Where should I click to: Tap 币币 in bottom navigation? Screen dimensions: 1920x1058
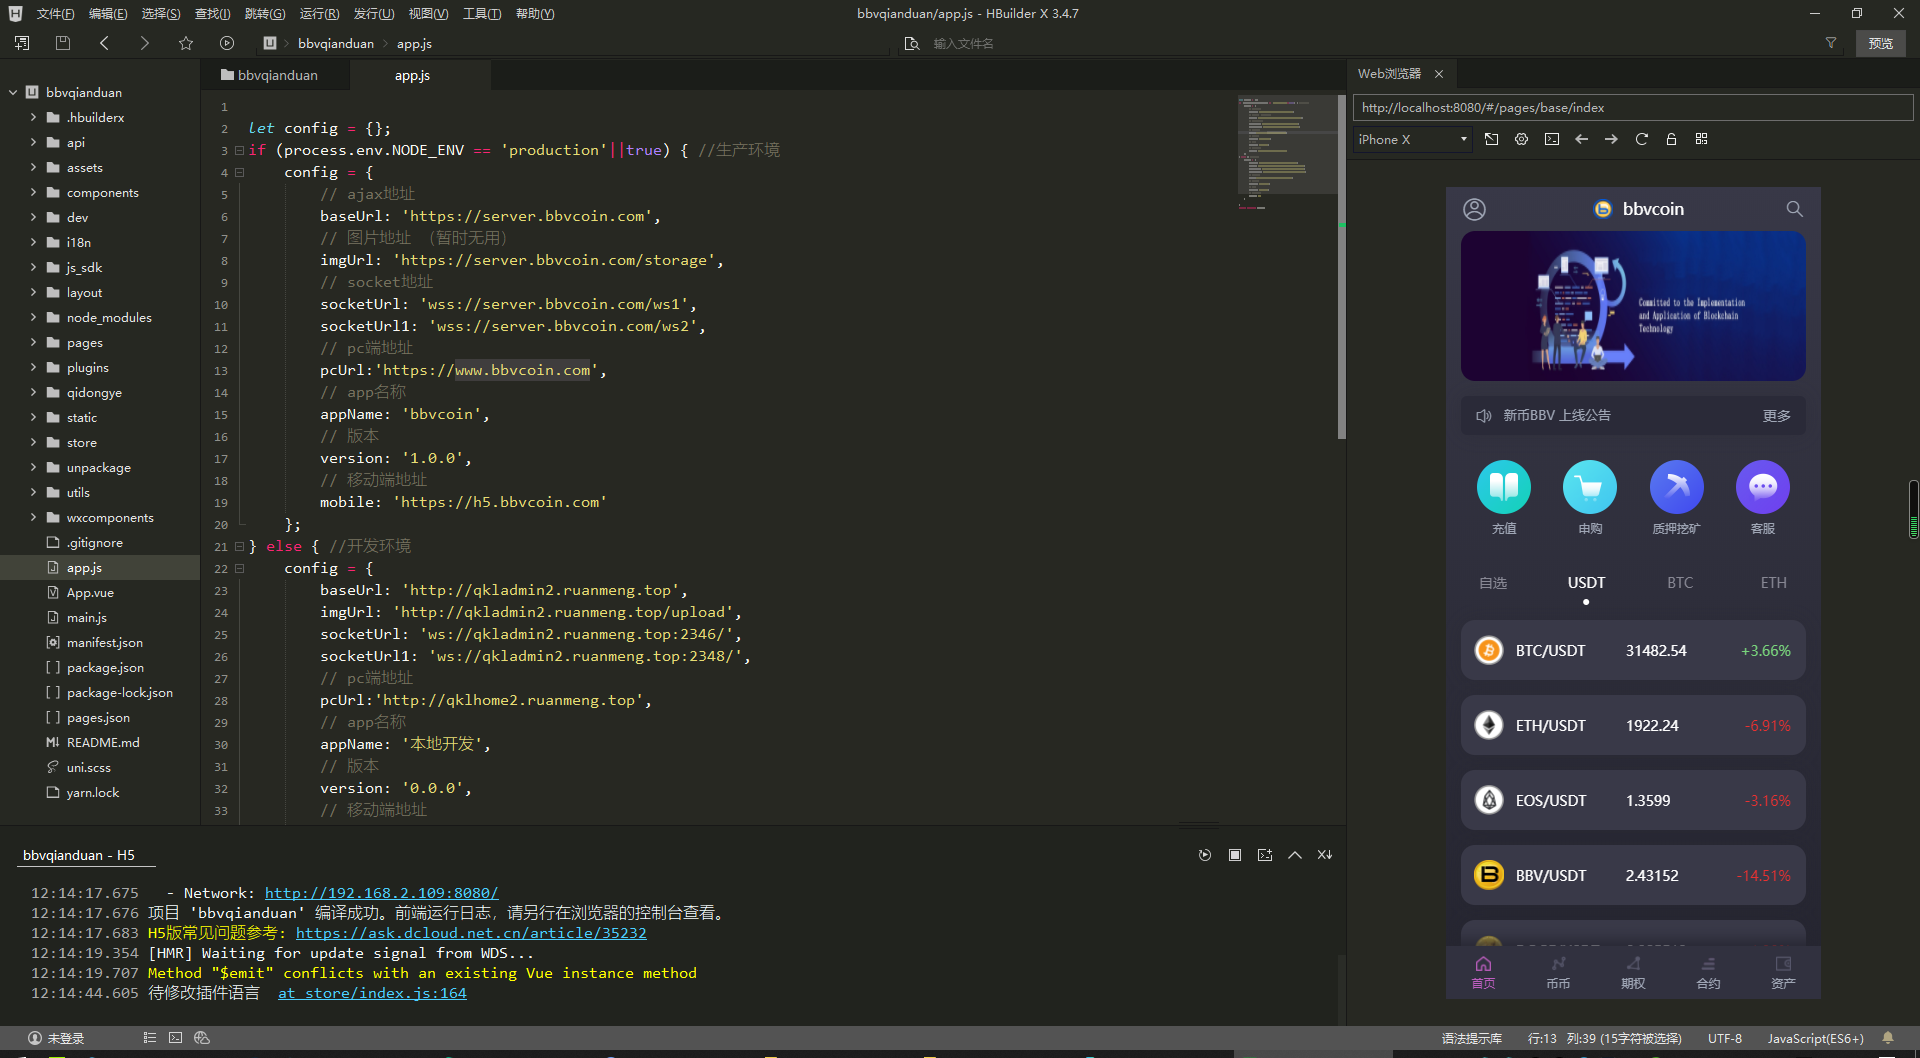click(1558, 972)
